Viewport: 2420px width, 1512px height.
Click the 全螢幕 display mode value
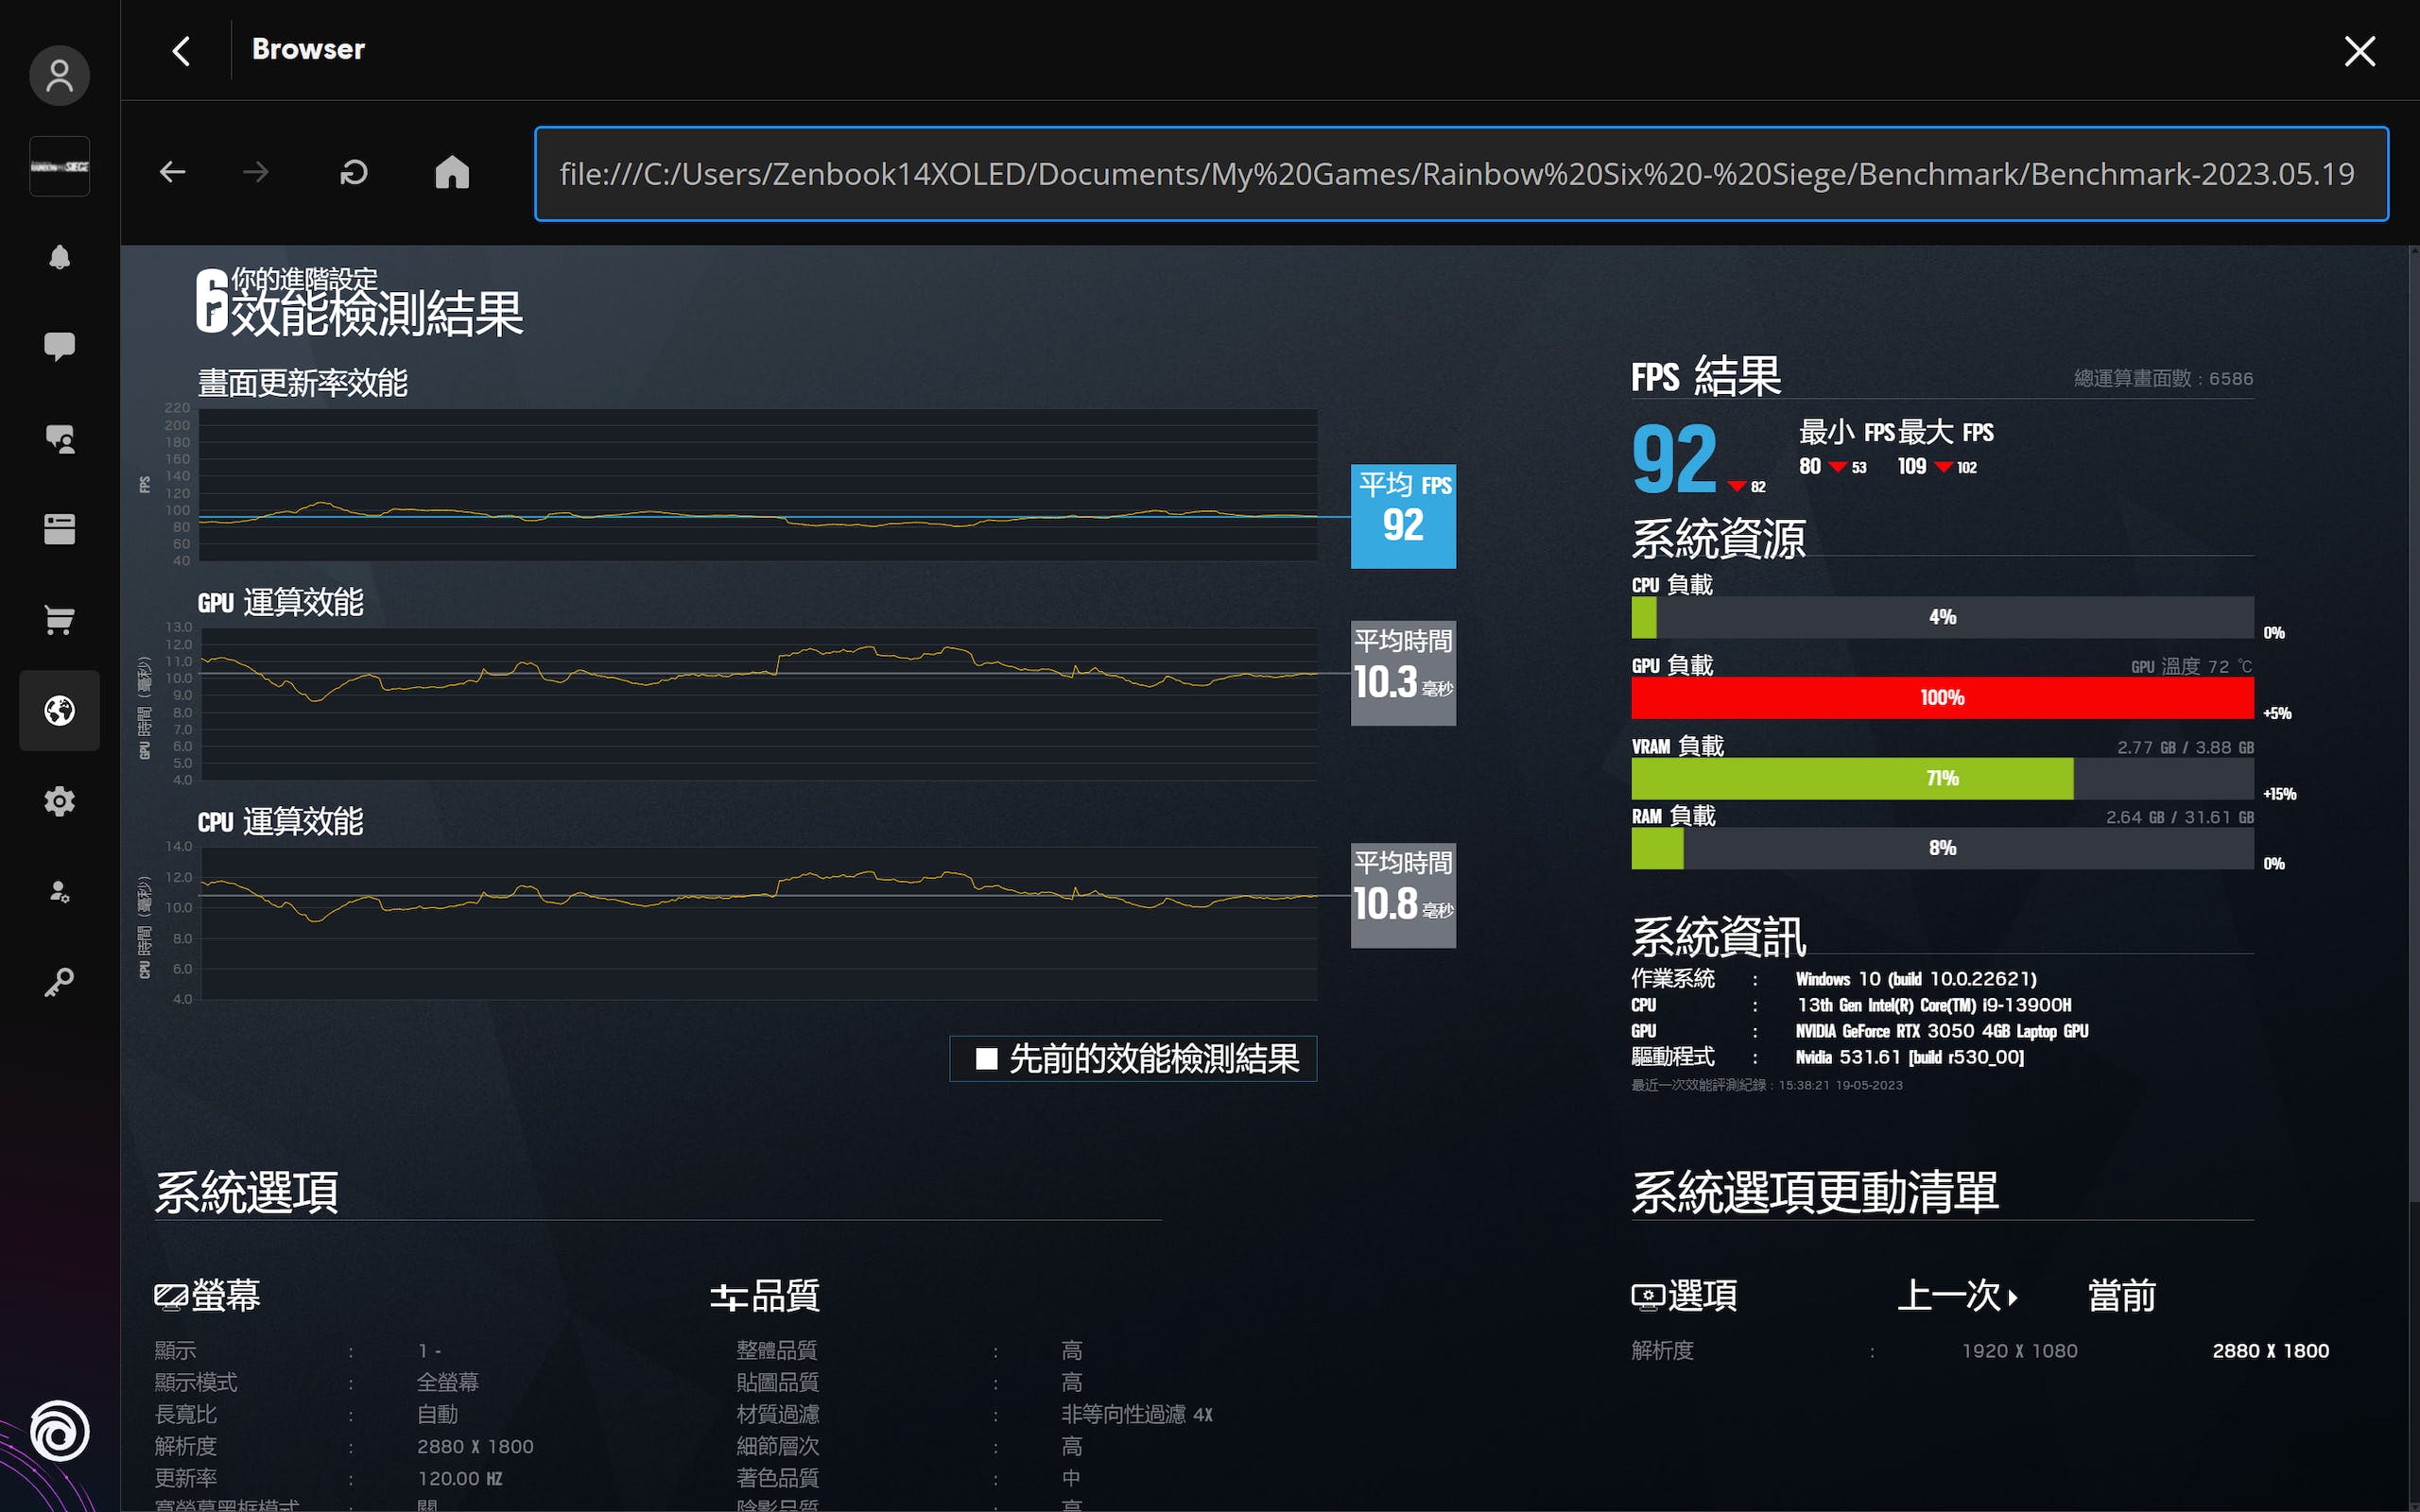(x=447, y=1382)
